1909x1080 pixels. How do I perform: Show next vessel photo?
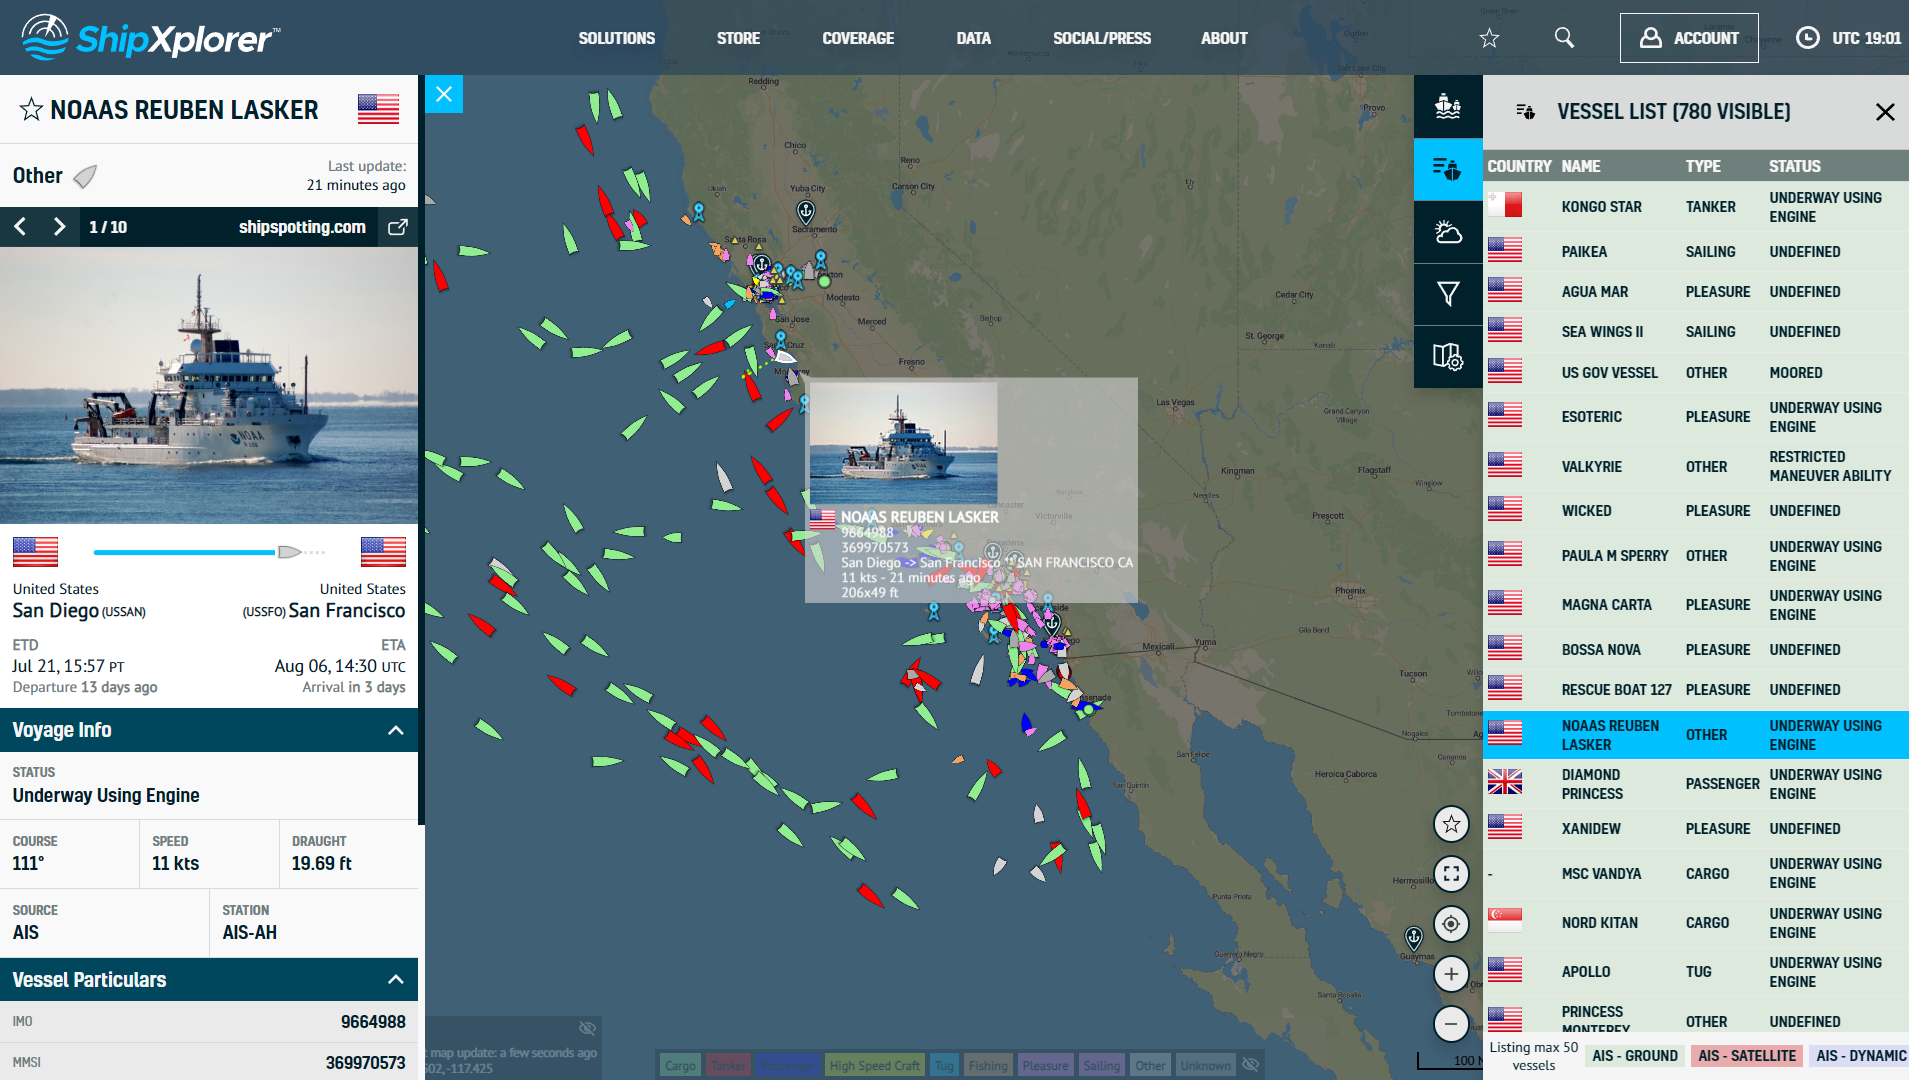click(x=59, y=227)
